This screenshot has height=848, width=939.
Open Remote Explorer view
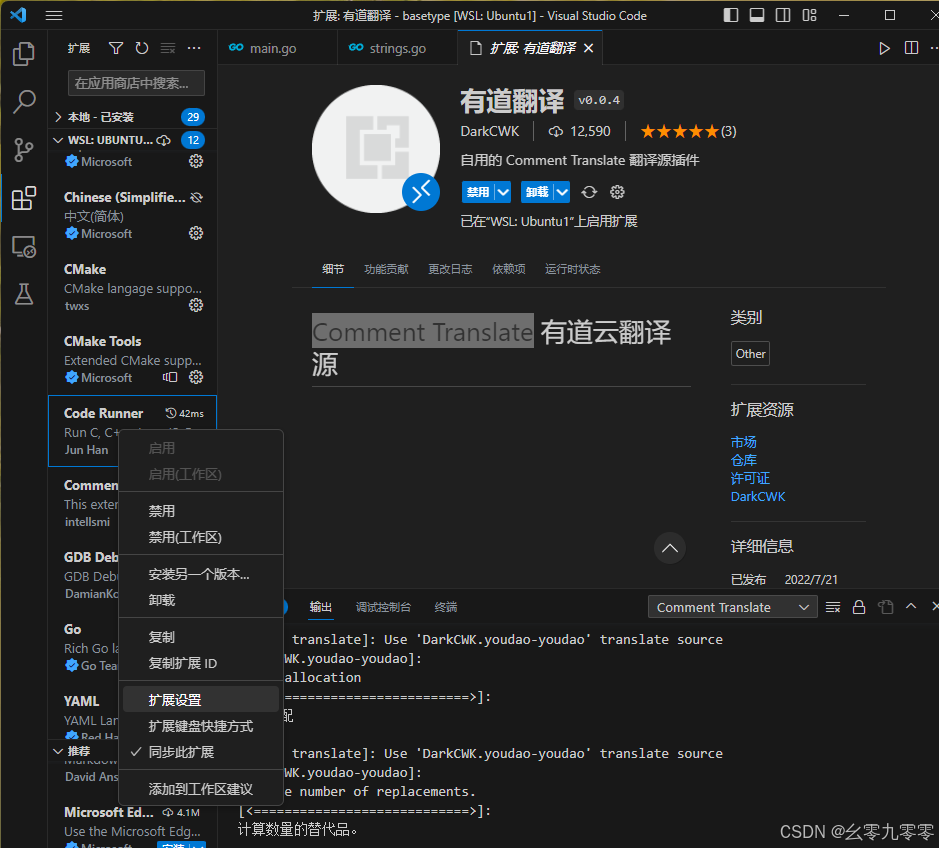tap(24, 246)
